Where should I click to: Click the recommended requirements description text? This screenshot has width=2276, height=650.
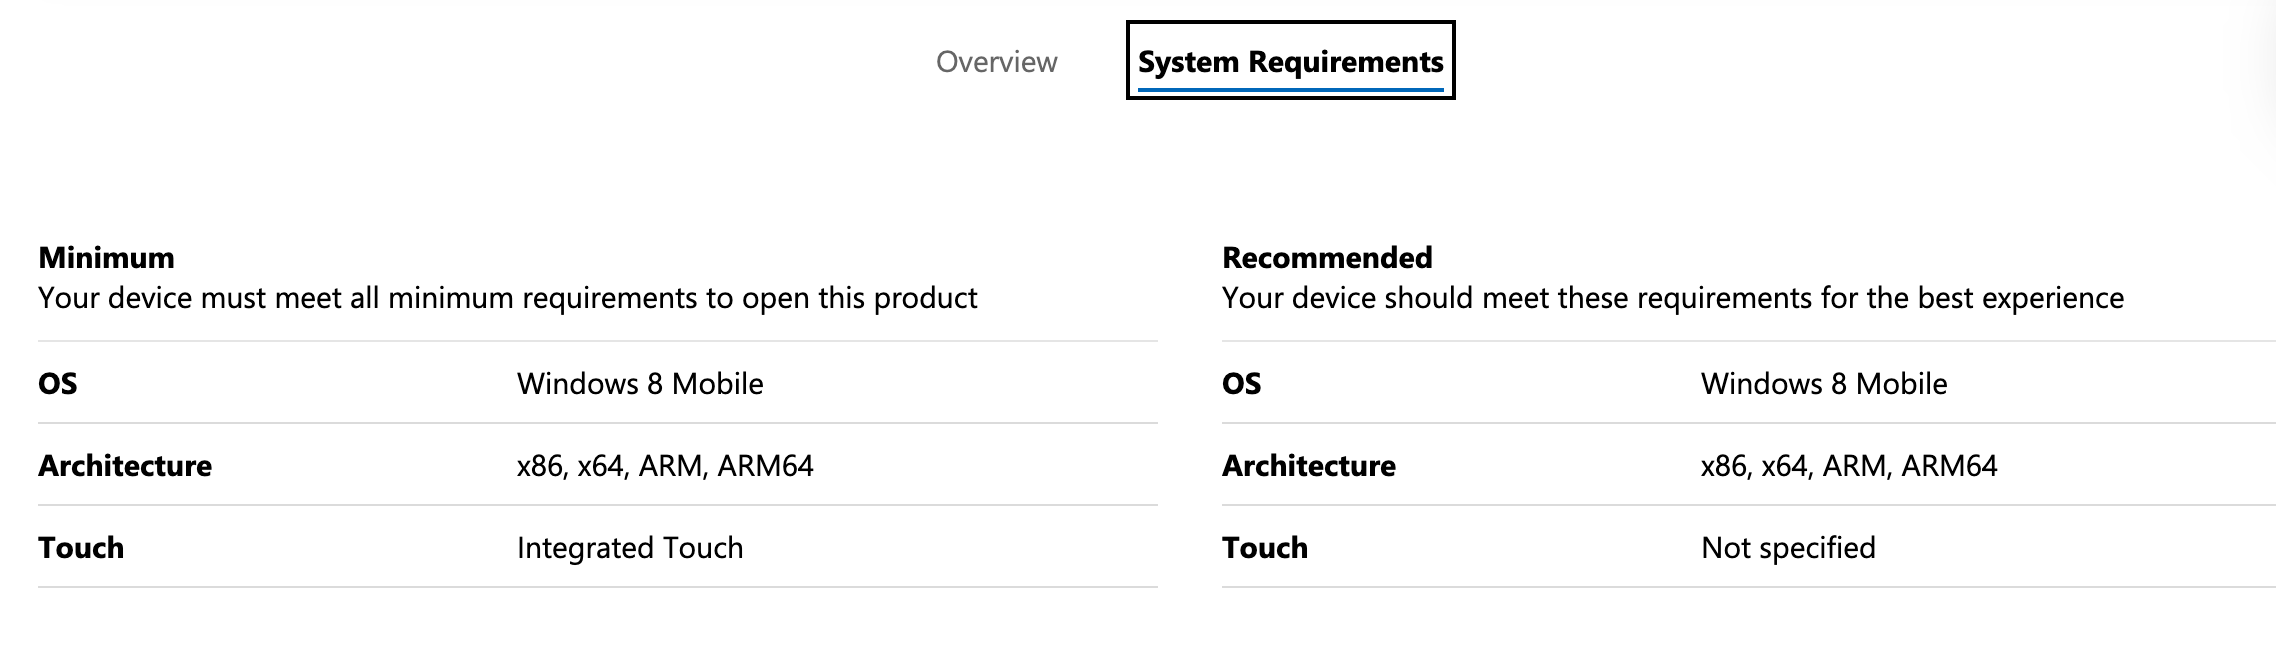coord(1673,298)
